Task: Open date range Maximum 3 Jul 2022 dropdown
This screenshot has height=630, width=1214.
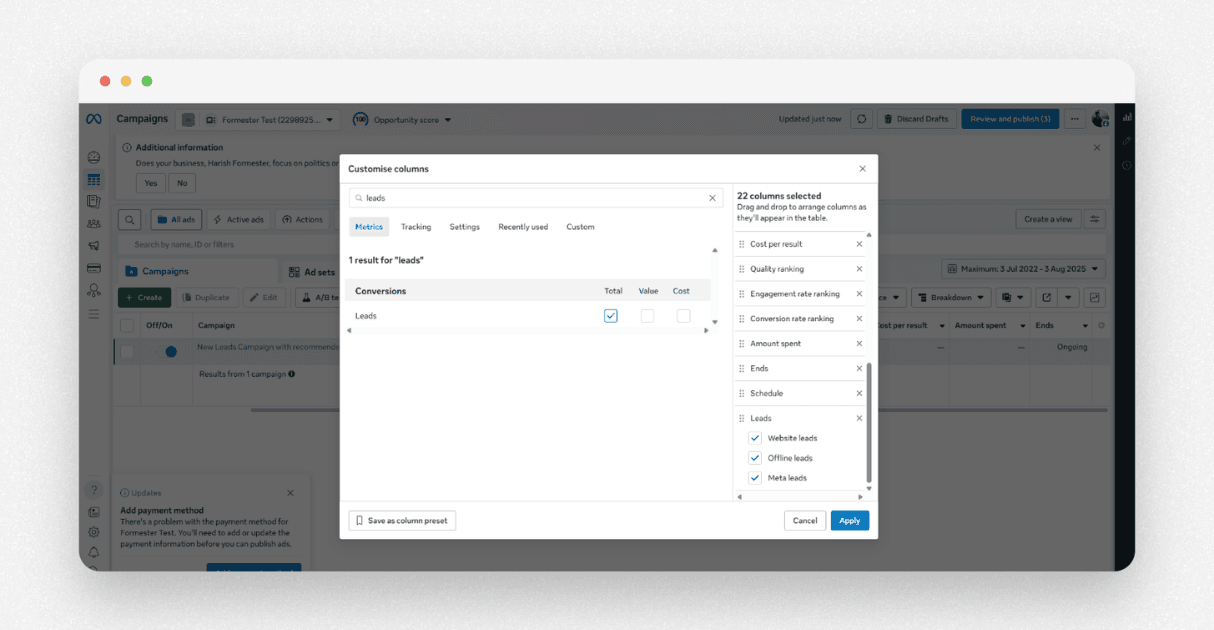Action: tap(1023, 269)
